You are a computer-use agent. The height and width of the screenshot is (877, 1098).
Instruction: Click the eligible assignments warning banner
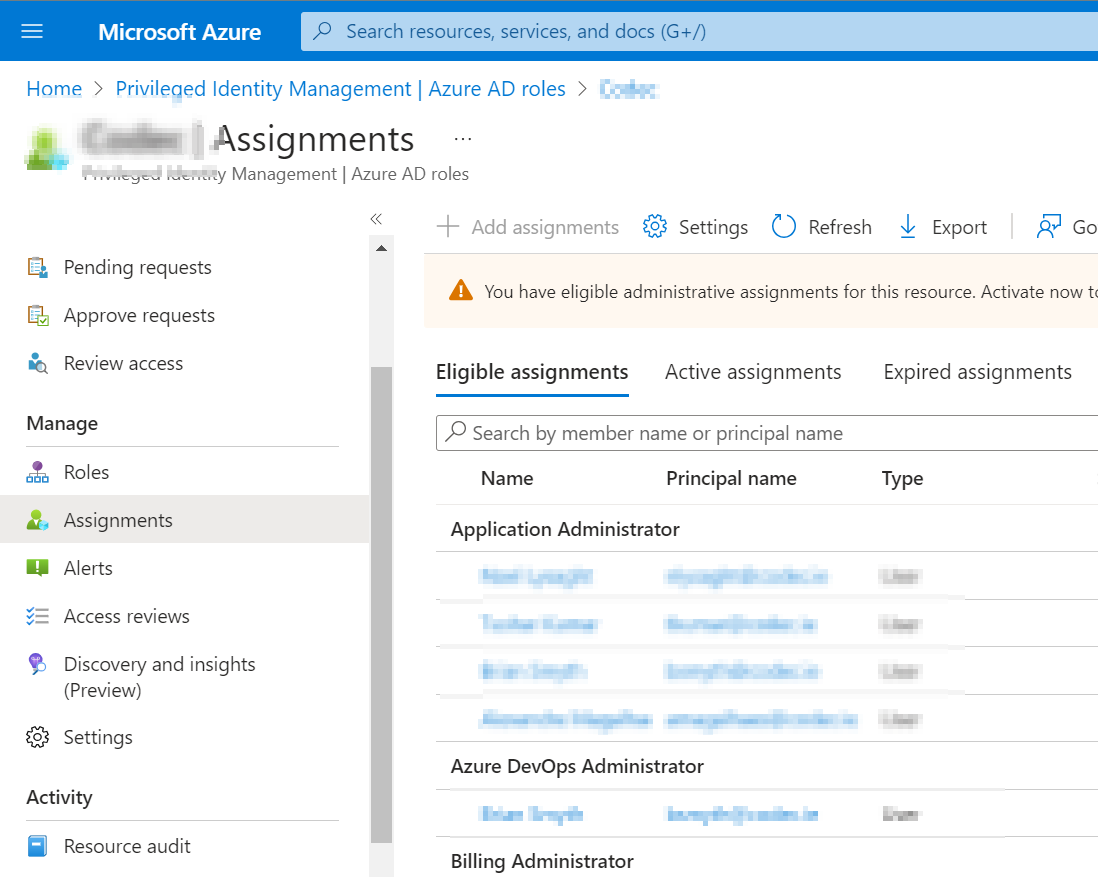(761, 291)
